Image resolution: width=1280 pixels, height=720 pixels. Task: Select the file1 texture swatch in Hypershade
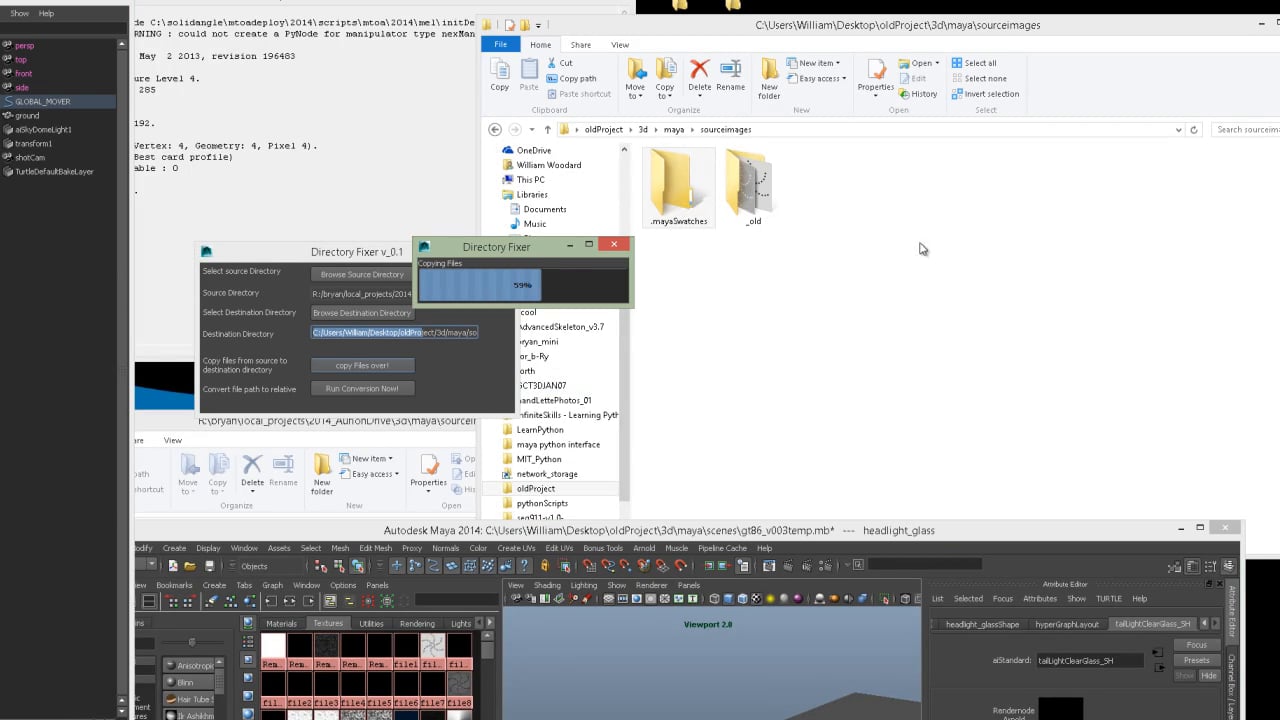(405, 651)
